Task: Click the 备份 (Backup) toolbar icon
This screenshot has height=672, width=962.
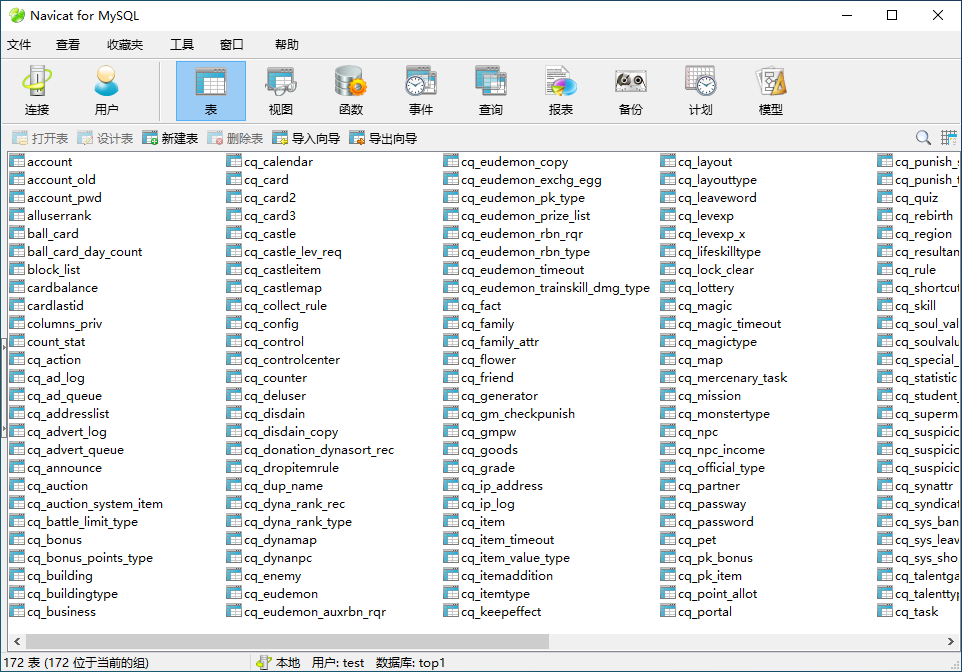Action: 630,91
